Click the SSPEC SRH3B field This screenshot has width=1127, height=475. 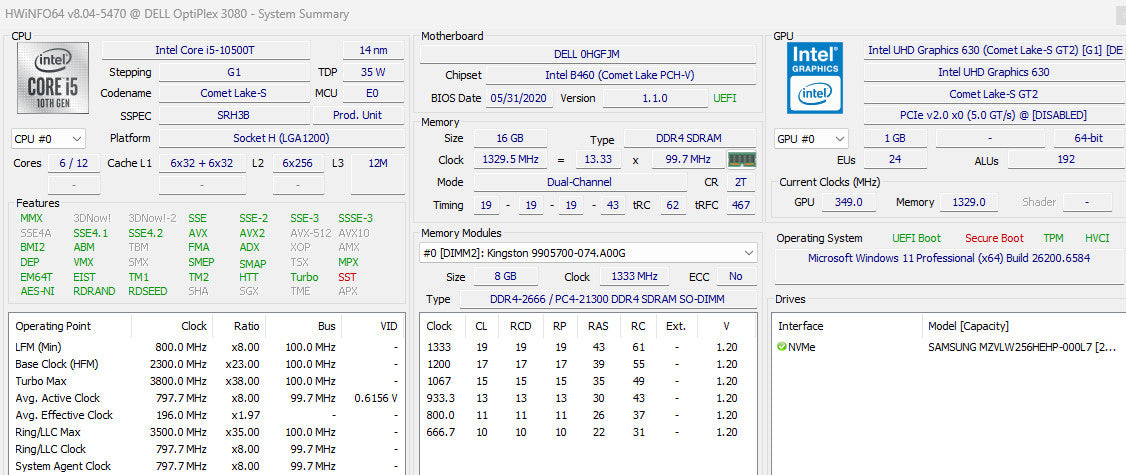pos(234,115)
